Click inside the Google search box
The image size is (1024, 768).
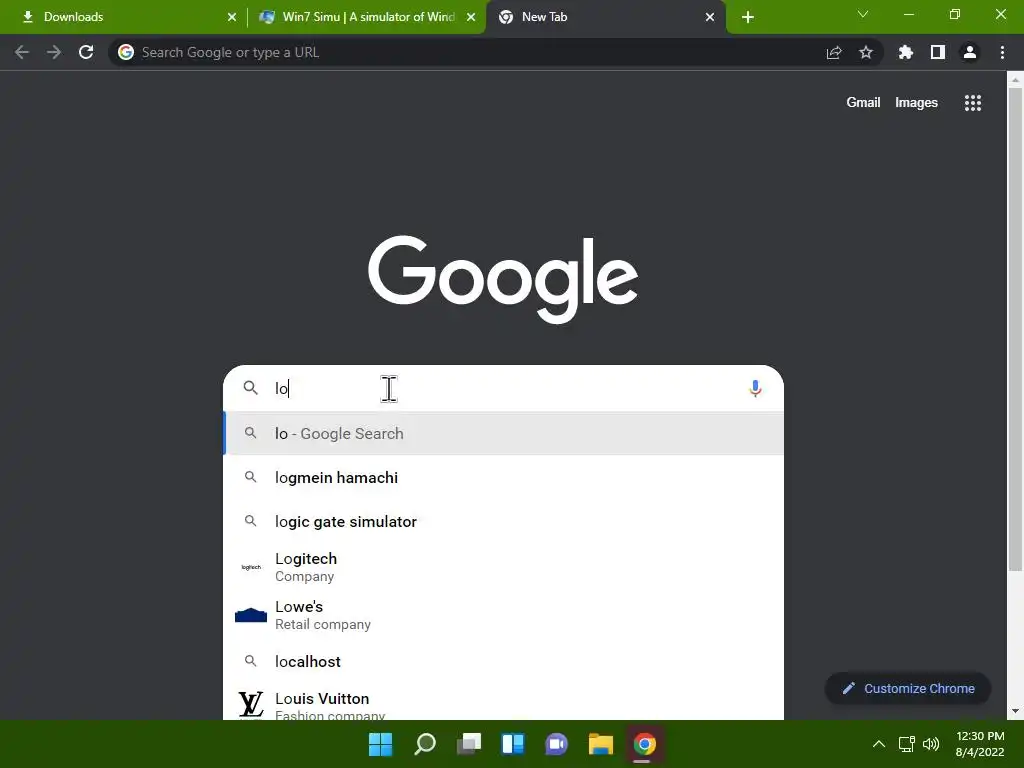(503, 389)
